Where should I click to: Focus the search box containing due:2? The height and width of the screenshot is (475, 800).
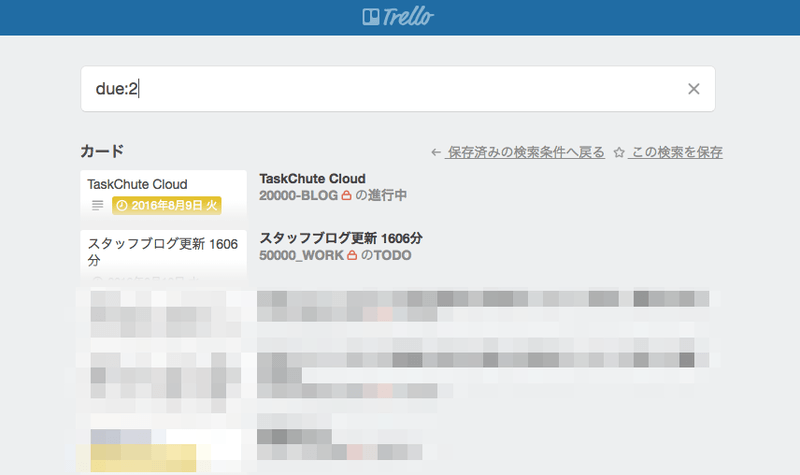[x=398, y=89]
